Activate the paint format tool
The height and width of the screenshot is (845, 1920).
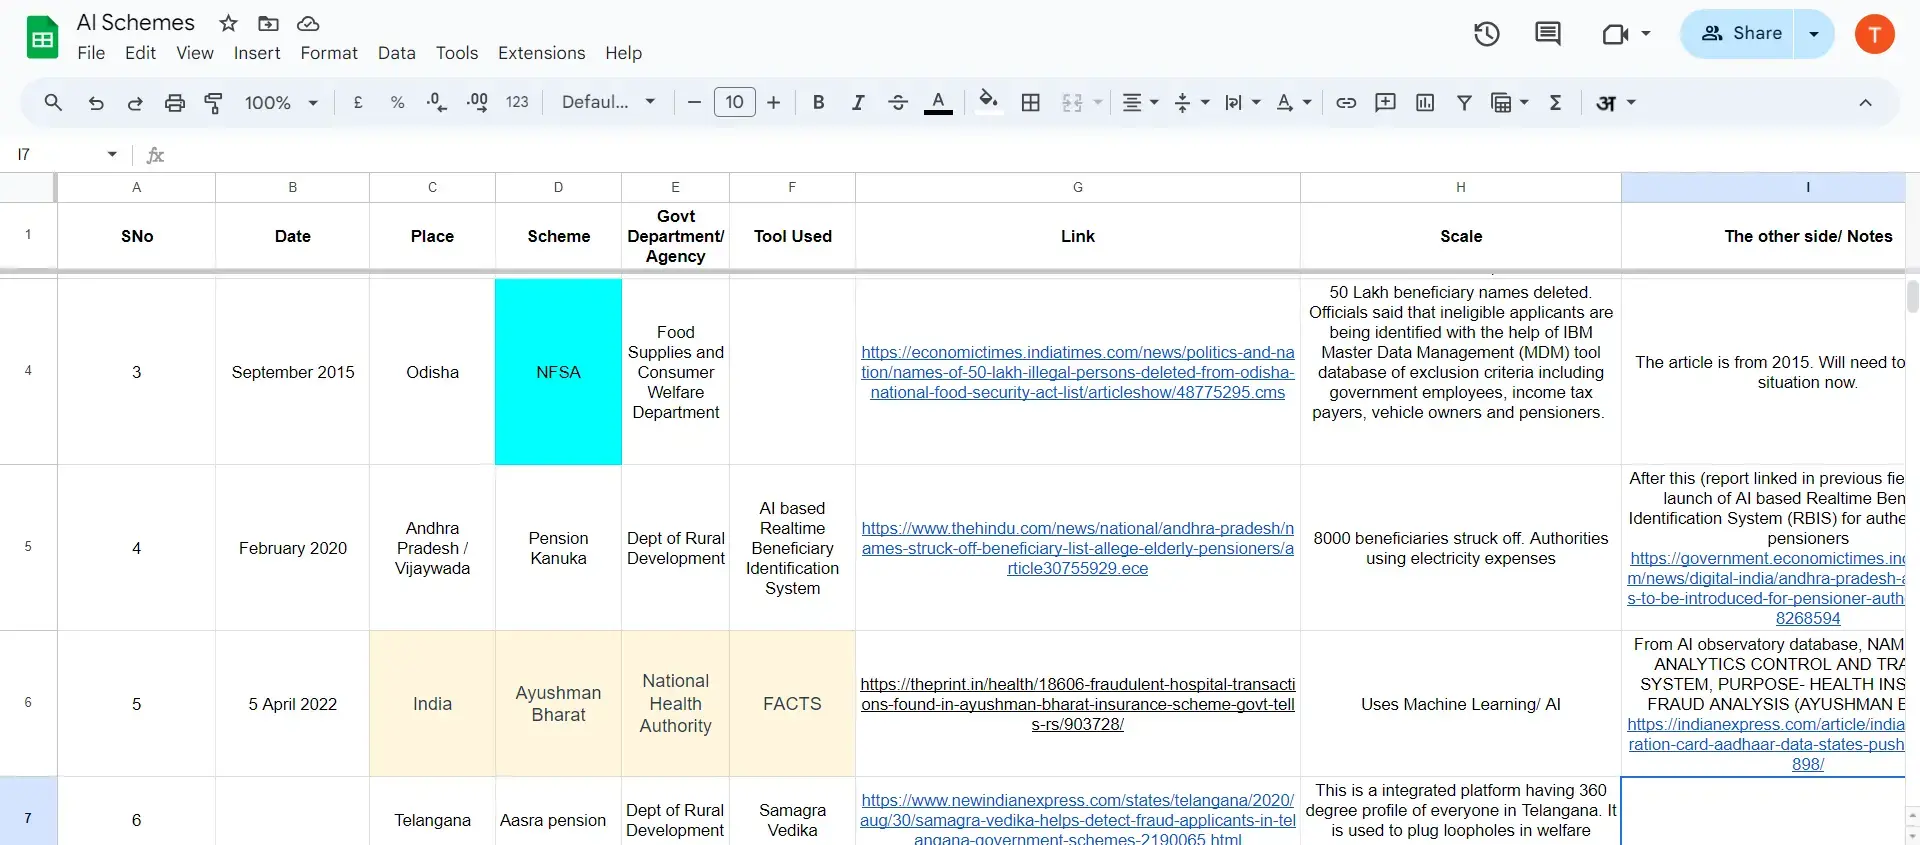(213, 102)
